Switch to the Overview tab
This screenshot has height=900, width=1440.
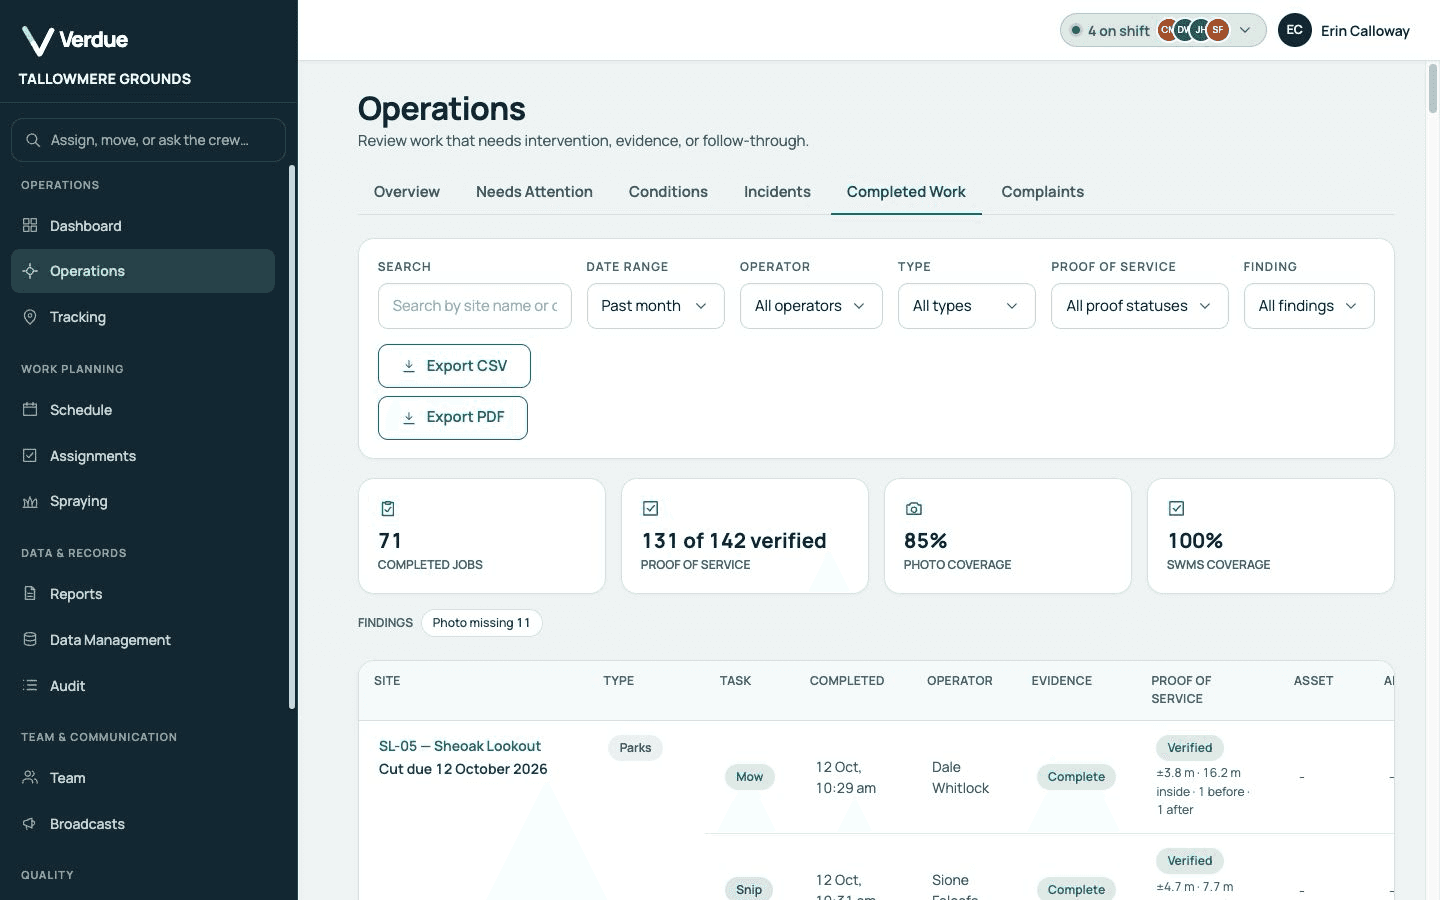(407, 192)
